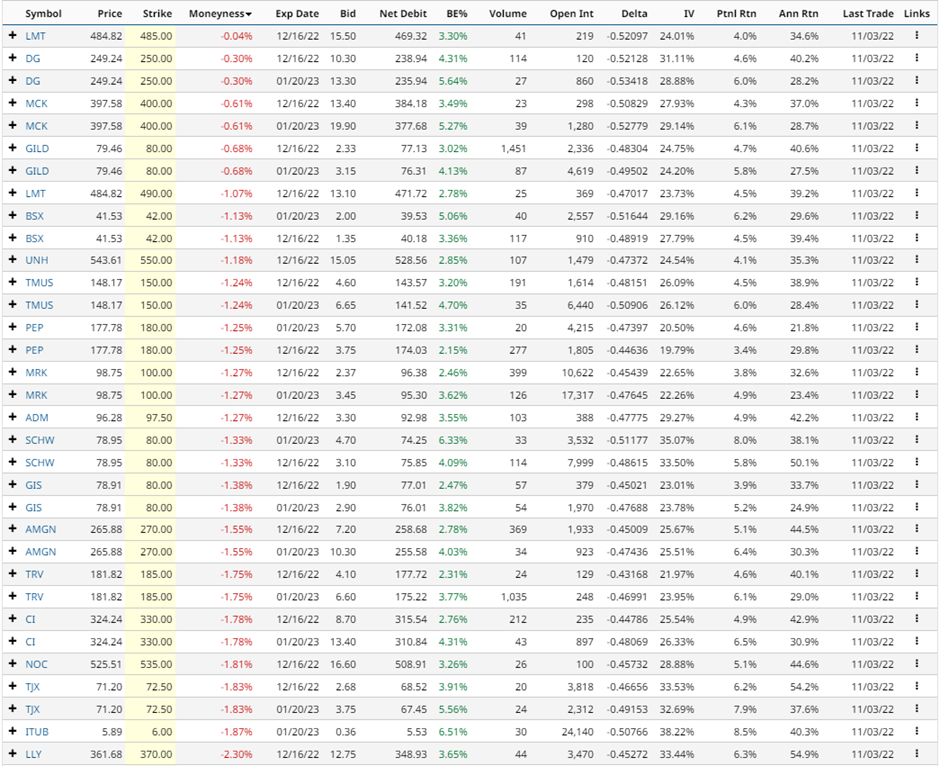
Task: Select the 17,317 open interest cell
Action: [578, 395]
